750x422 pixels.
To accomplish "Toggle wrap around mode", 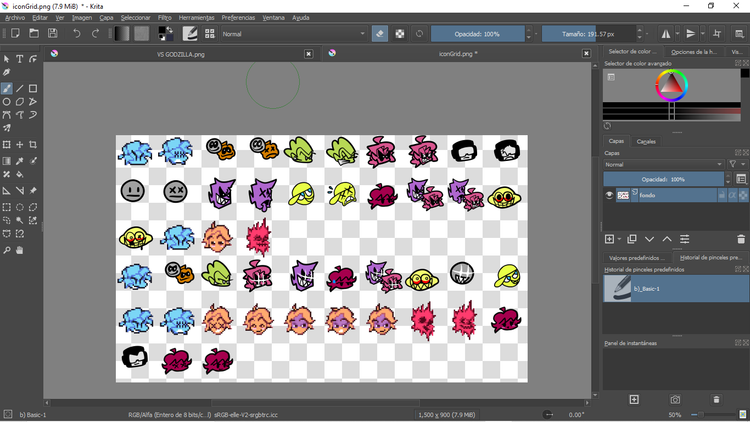I will 717,33.
